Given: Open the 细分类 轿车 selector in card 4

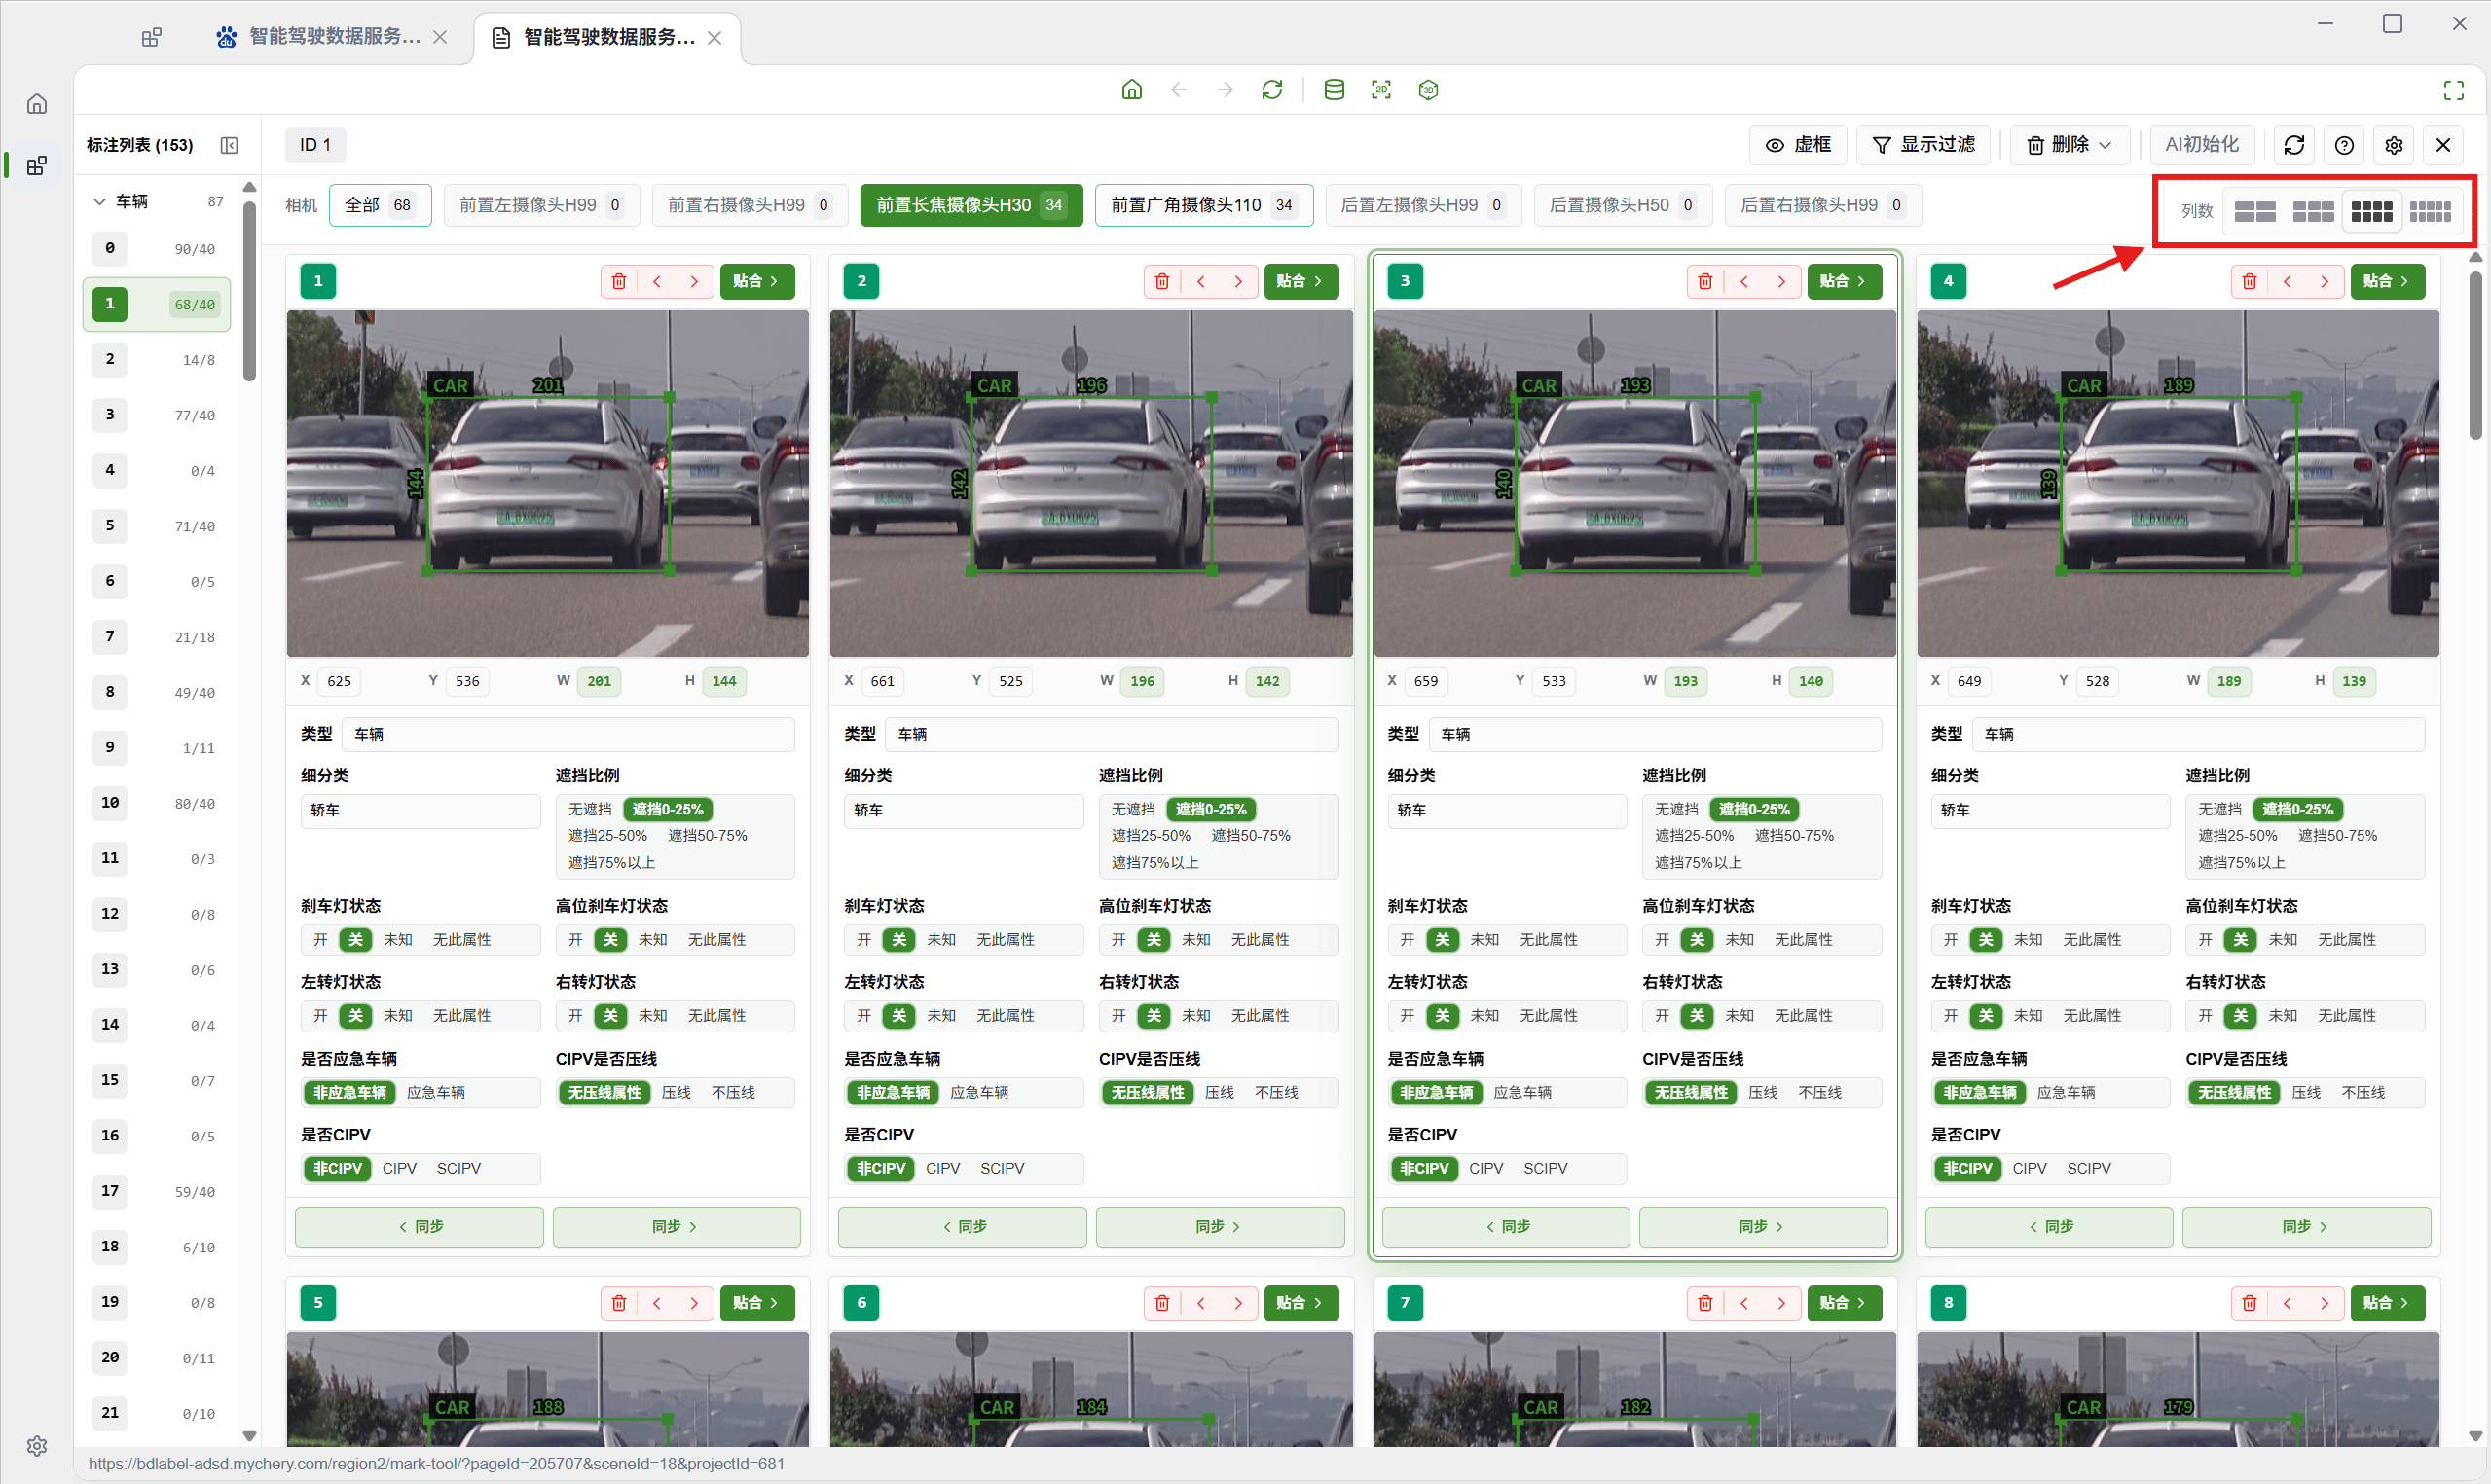Looking at the screenshot, I should (2050, 811).
